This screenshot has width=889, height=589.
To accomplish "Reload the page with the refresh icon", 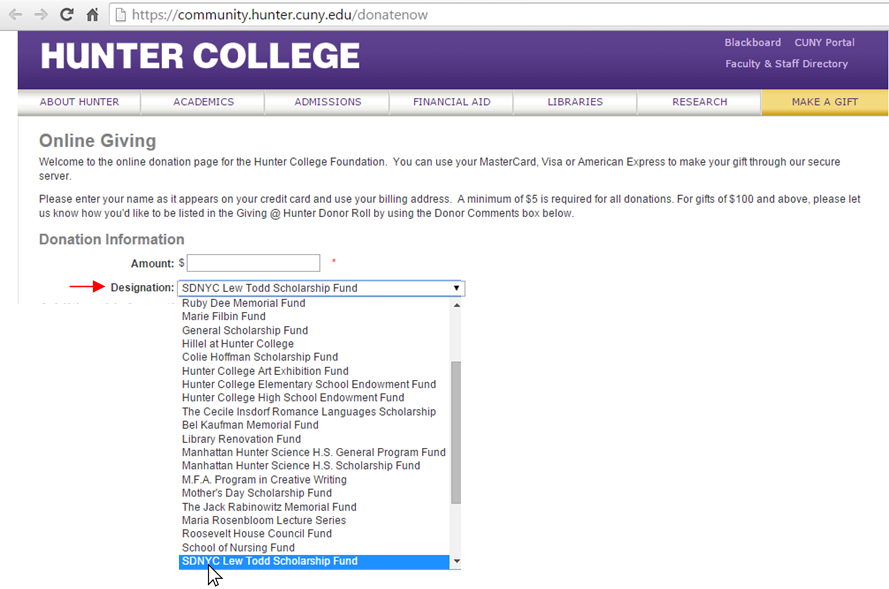I will tap(67, 14).
